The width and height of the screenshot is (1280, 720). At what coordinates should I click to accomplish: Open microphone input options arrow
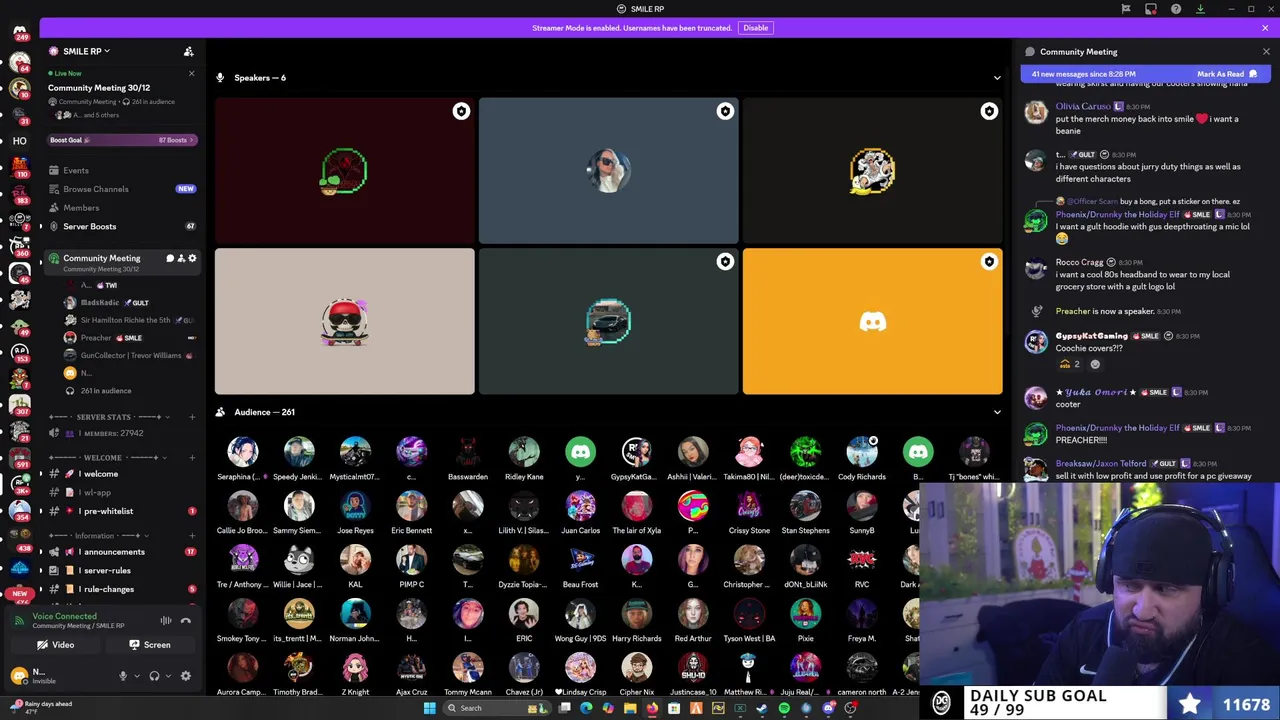coord(136,676)
